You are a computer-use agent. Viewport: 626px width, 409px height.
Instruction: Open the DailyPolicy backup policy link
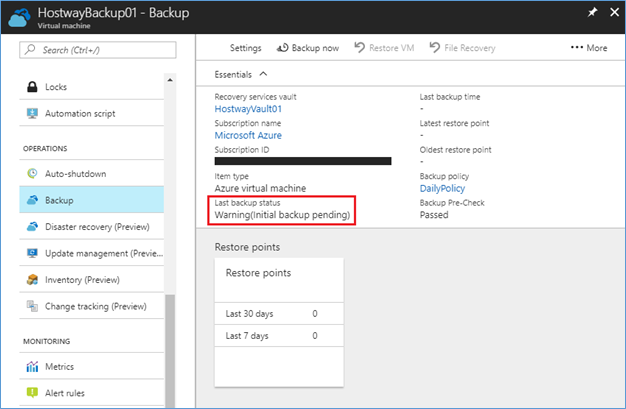pyautogui.click(x=442, y=188)
